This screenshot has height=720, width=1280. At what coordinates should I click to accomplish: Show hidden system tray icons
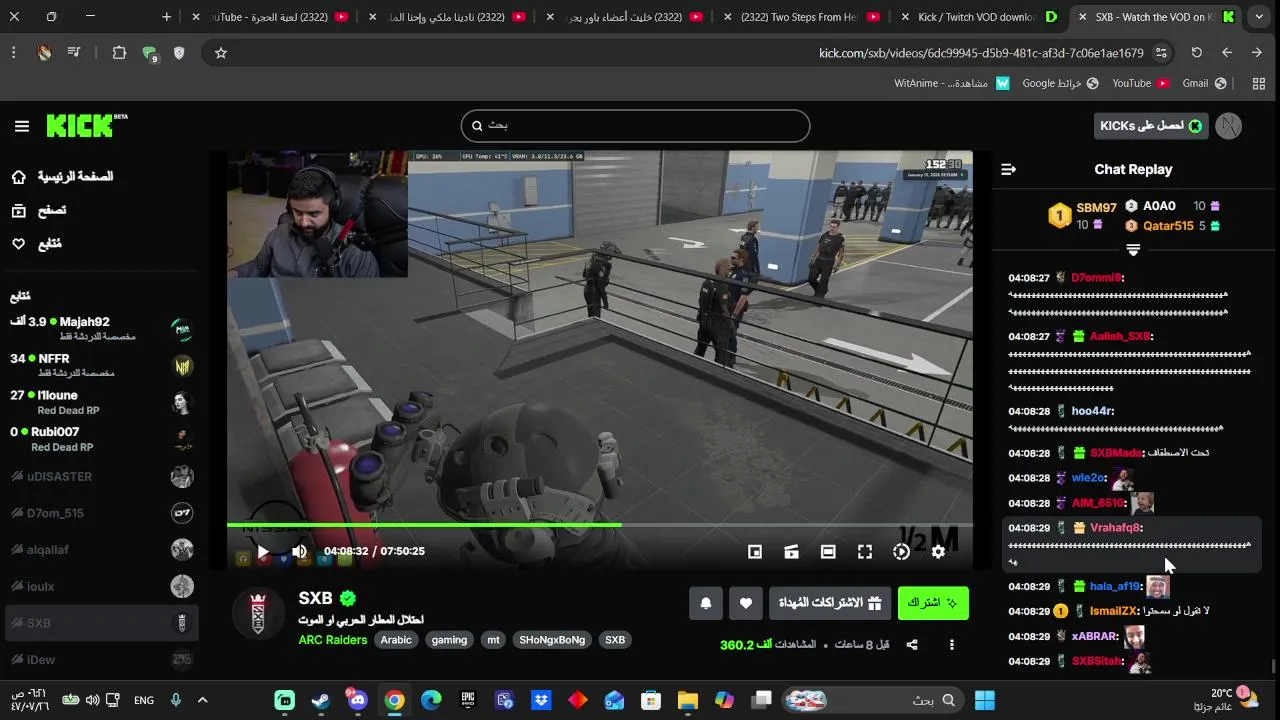pyautogui.click(x=202, y=700)
